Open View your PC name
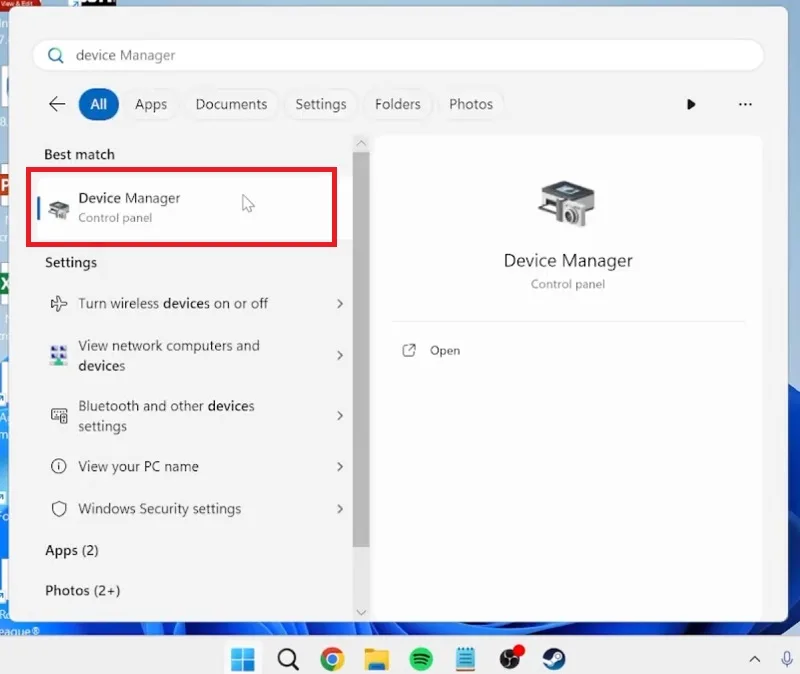Image resolution: width=800 pixels, height=674 pixels. pyautogui.click(x=194, y=466)
